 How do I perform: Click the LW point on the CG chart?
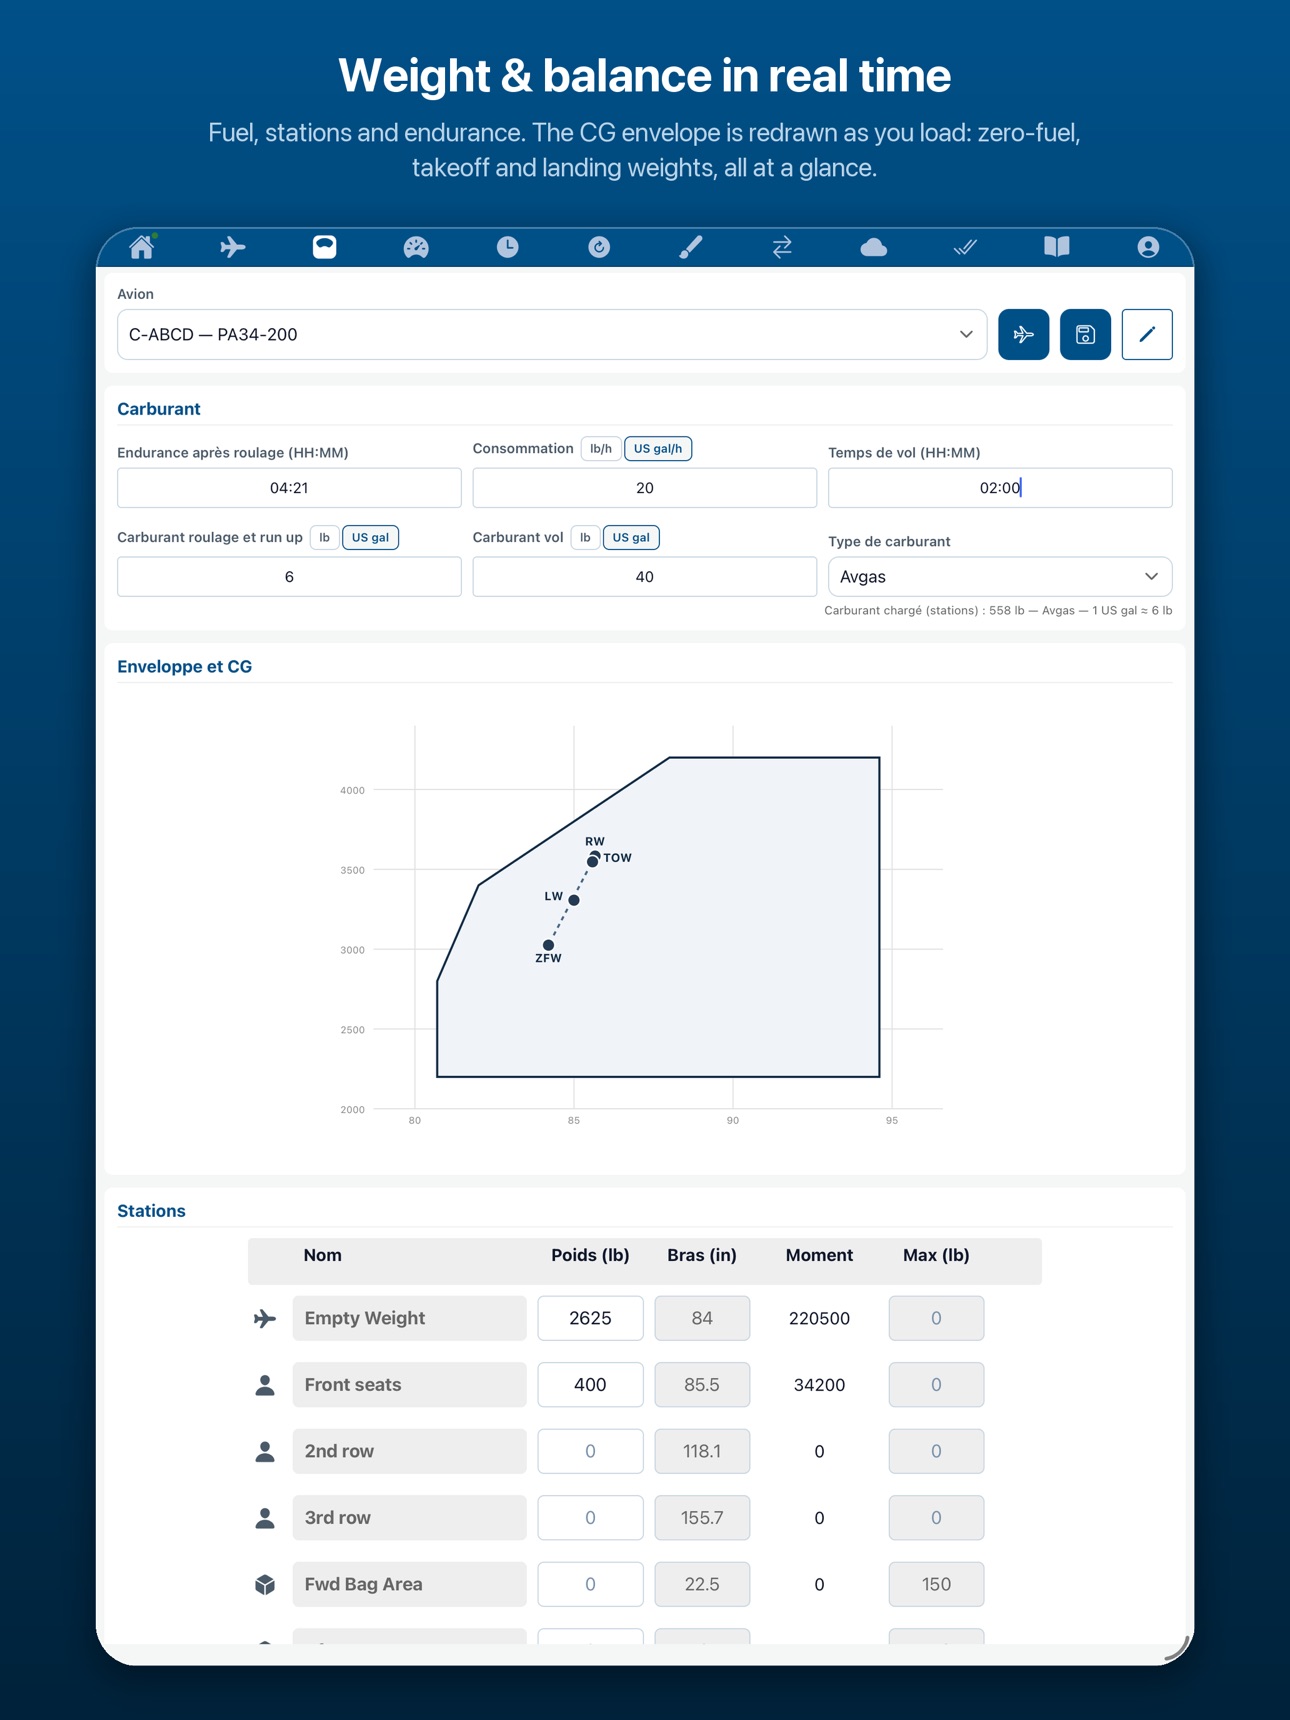tap(574, 900)
